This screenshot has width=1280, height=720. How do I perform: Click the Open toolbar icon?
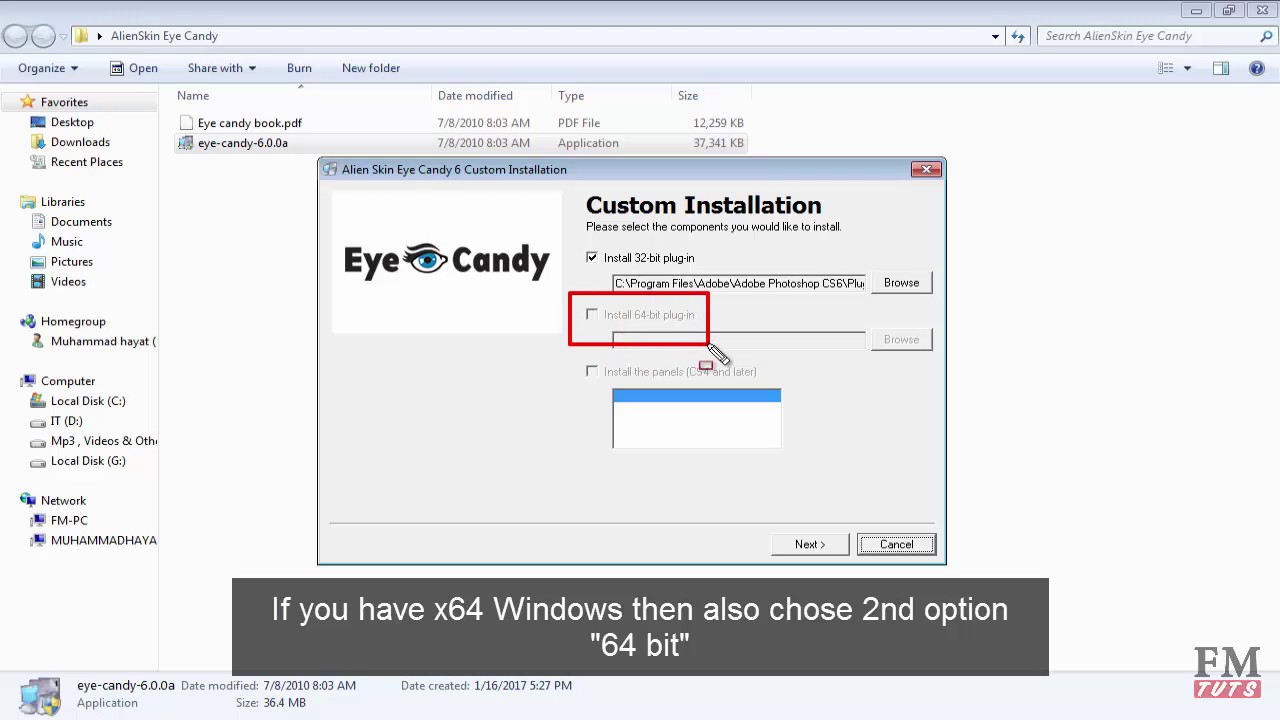tap(117, 68)
